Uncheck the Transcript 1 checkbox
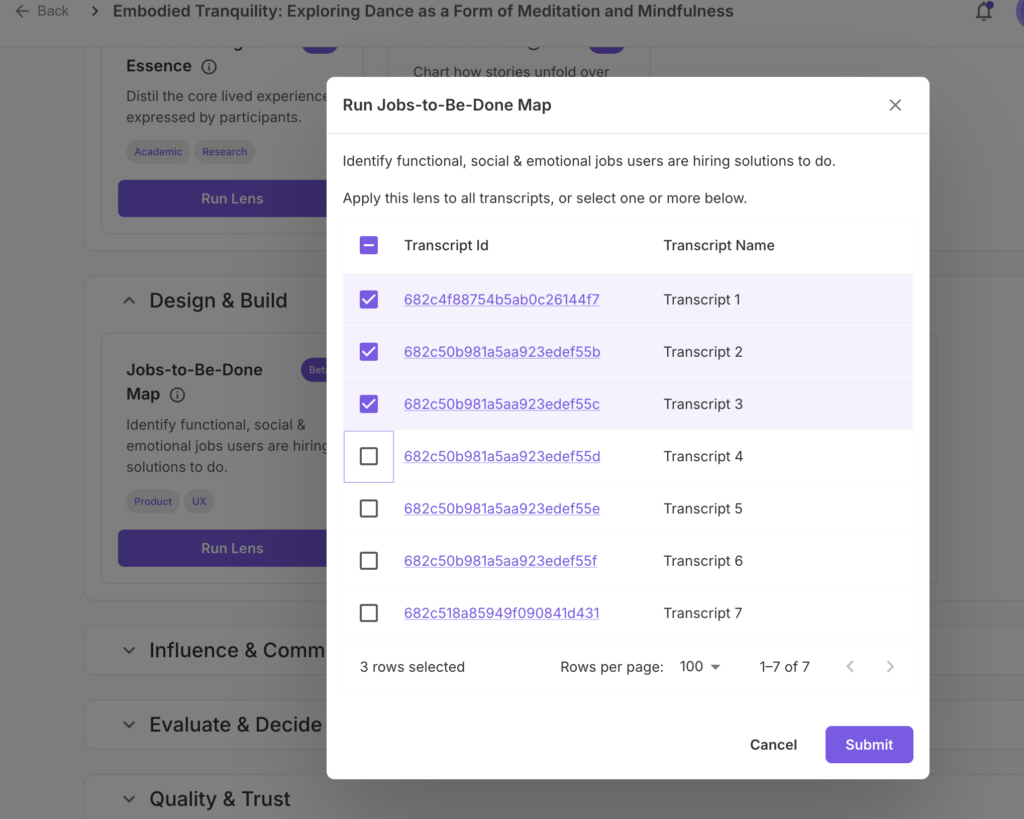Image resolution: width=1024 pixels, height=819 pixels. click(369, 300)
